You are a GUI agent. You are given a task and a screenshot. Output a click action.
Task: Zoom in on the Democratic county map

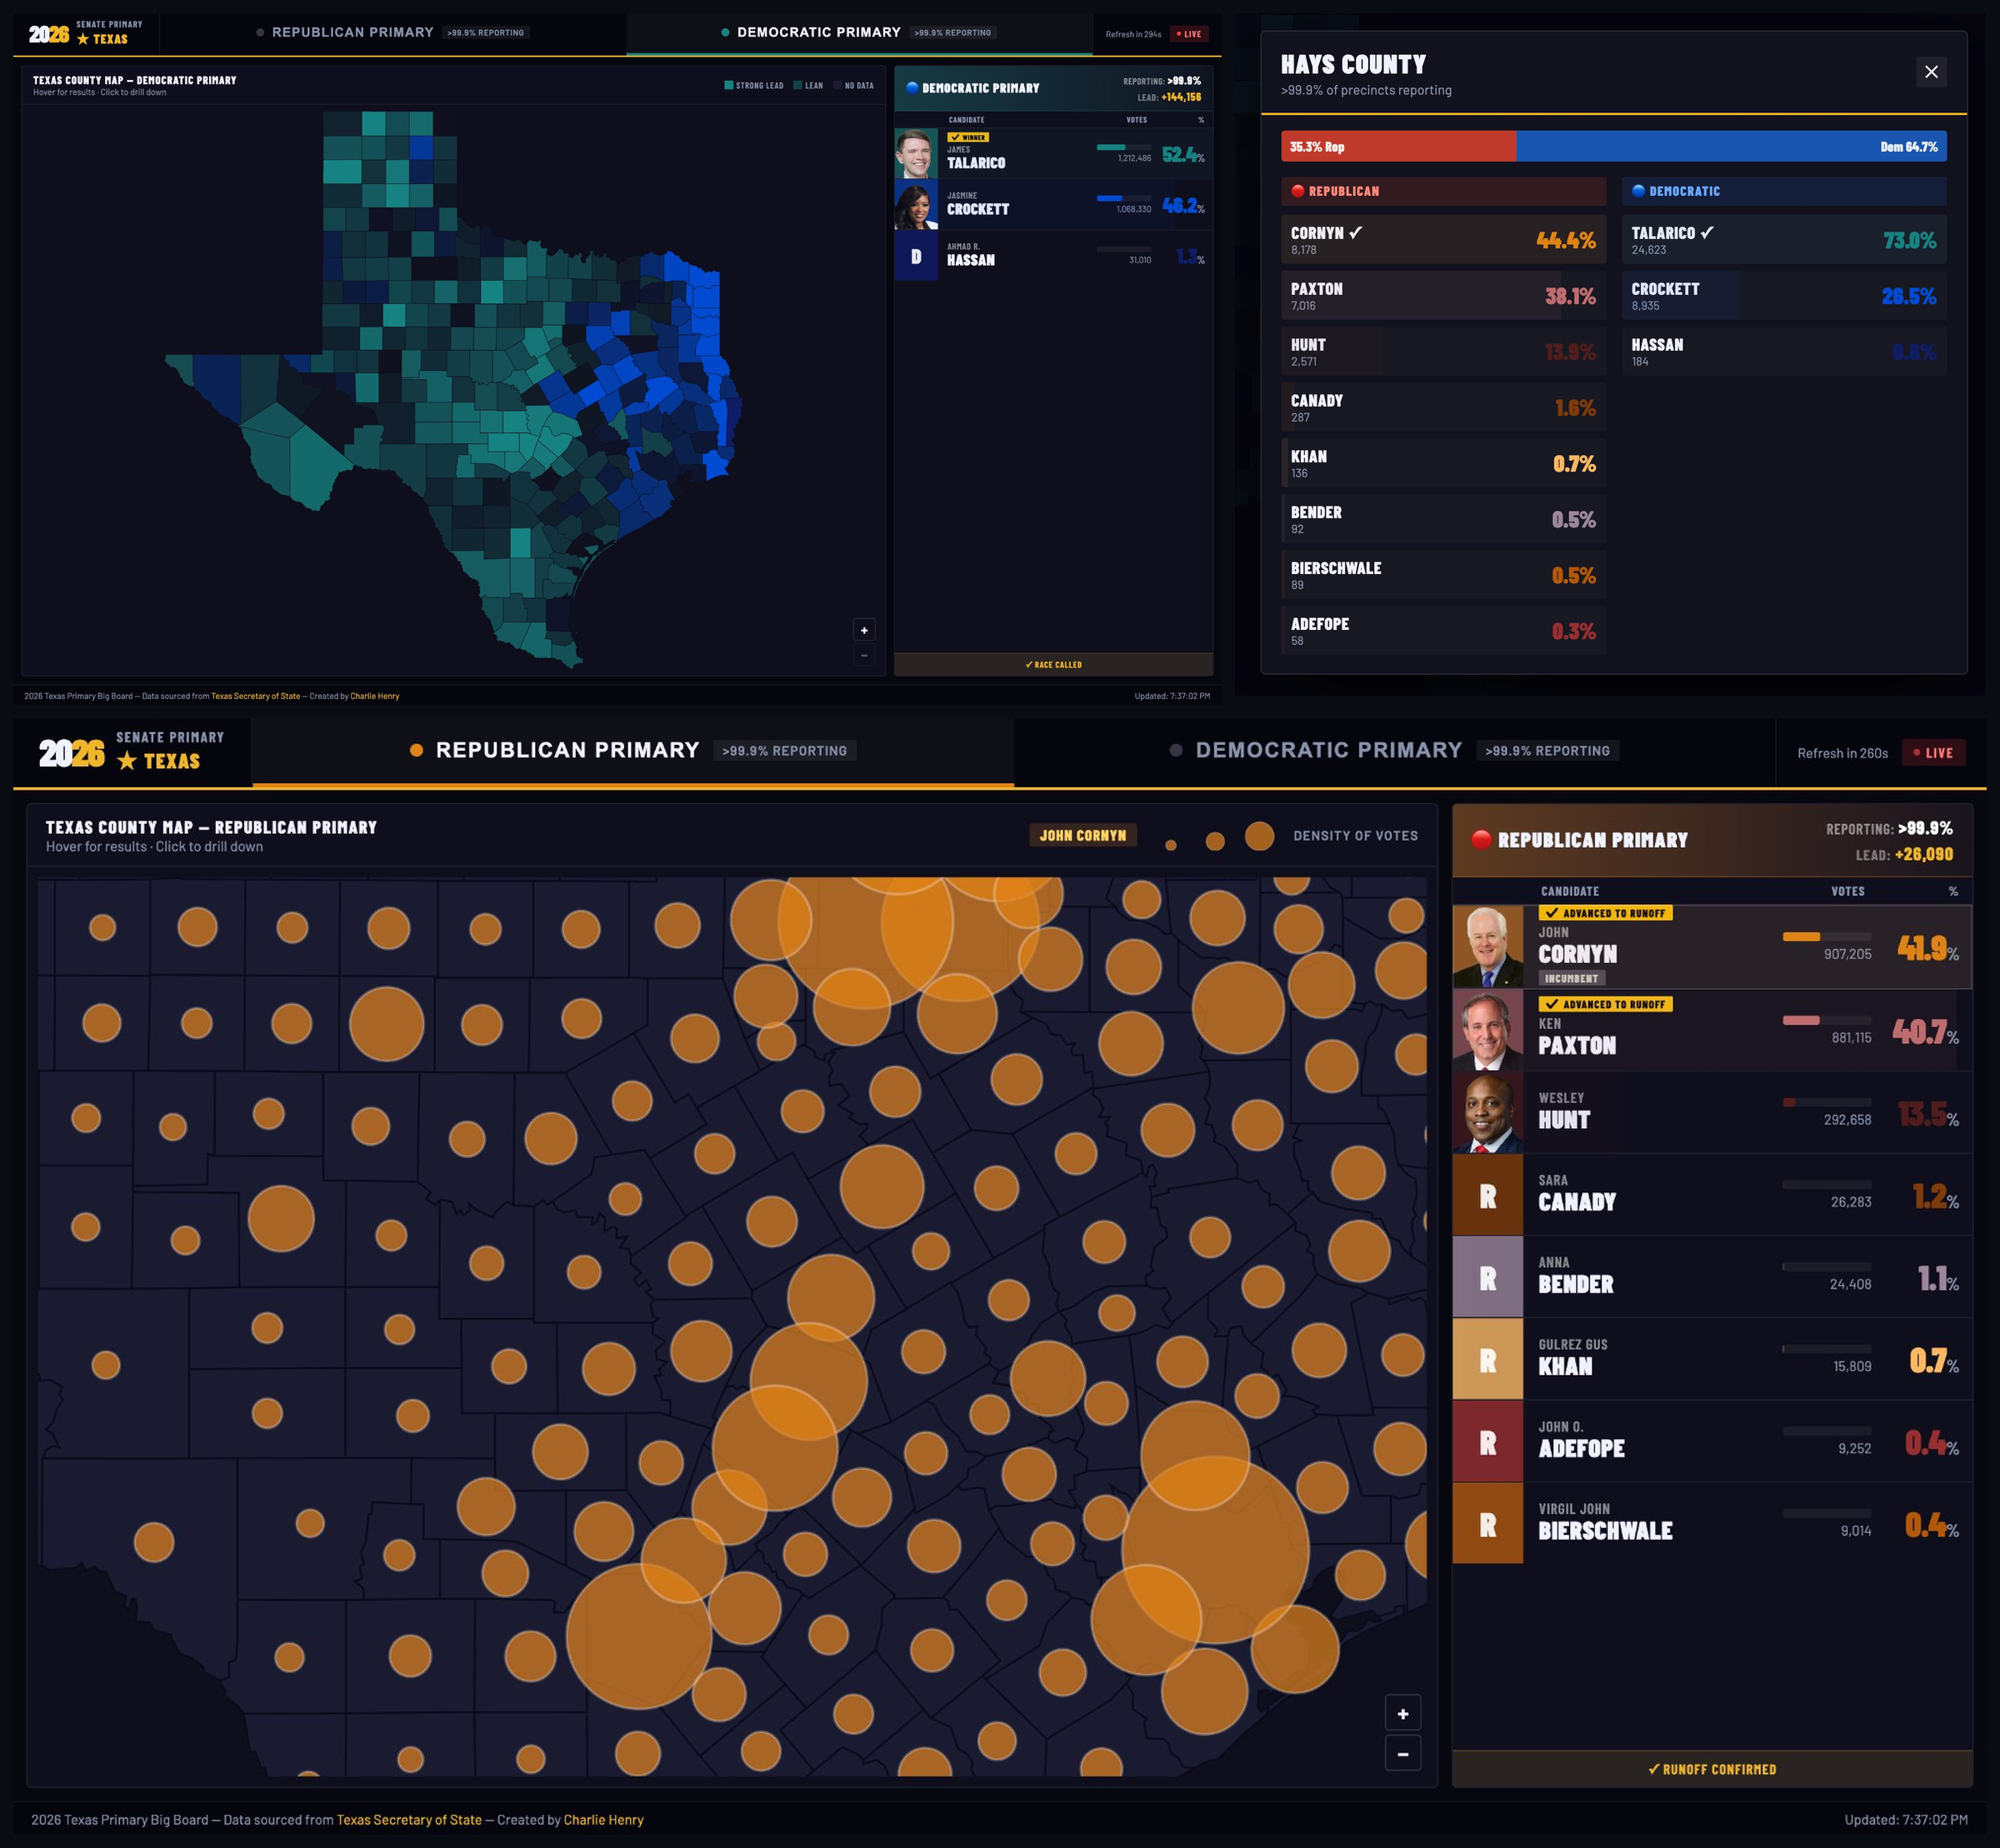coord(864,630)
